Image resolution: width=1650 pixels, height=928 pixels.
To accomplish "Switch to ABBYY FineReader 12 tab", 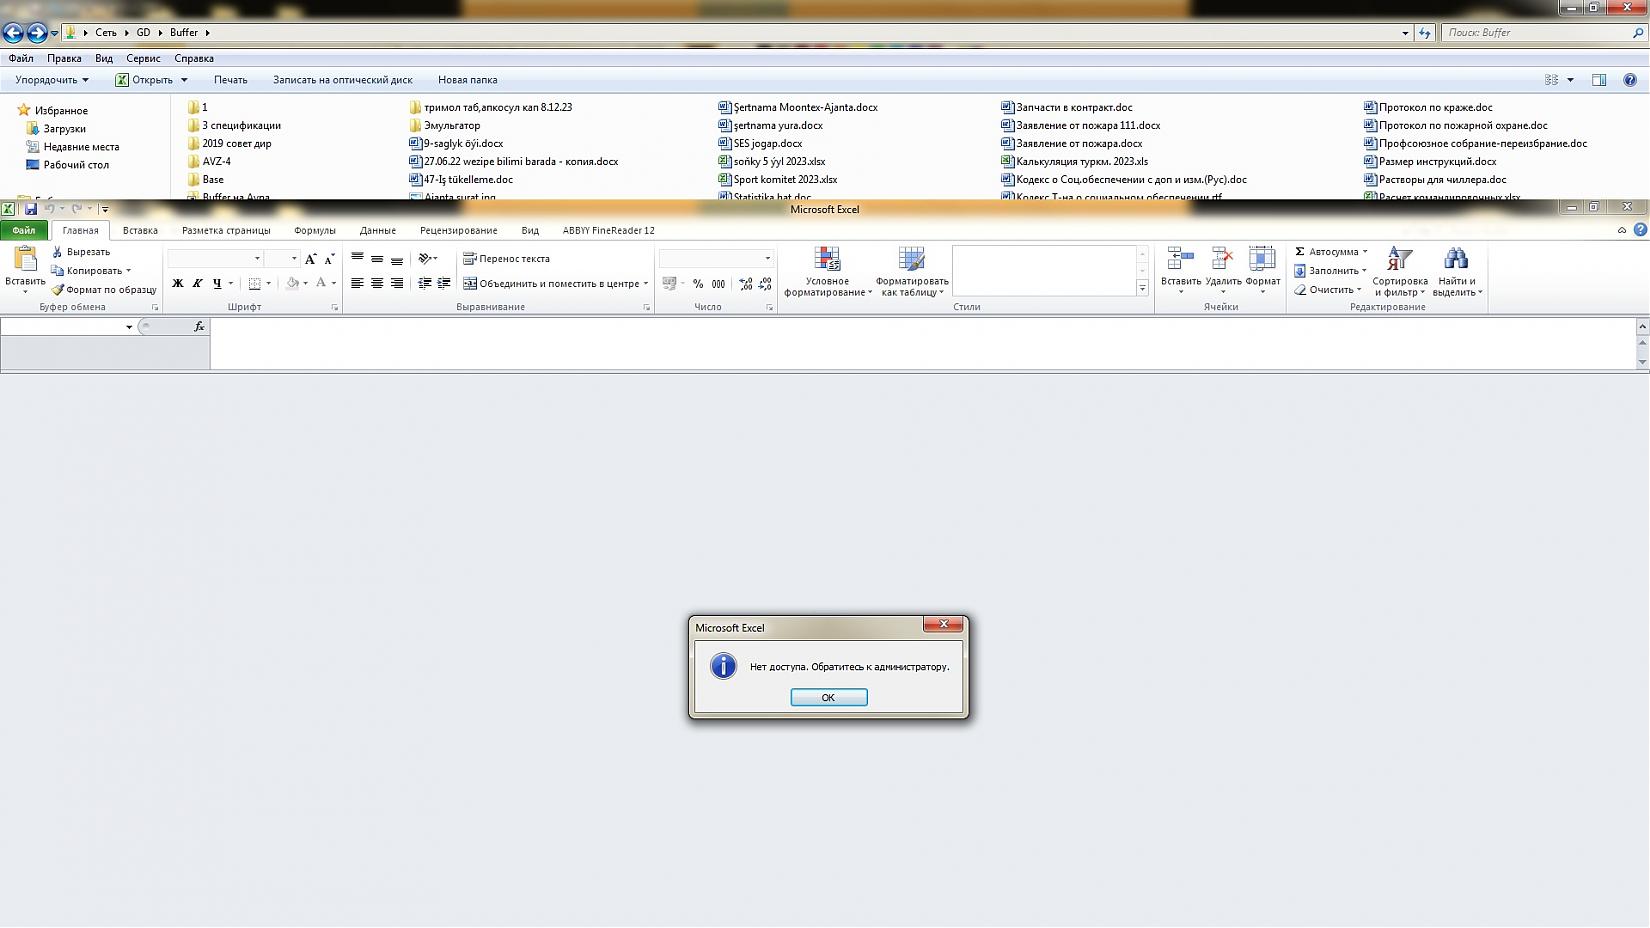I will [609, 231].
